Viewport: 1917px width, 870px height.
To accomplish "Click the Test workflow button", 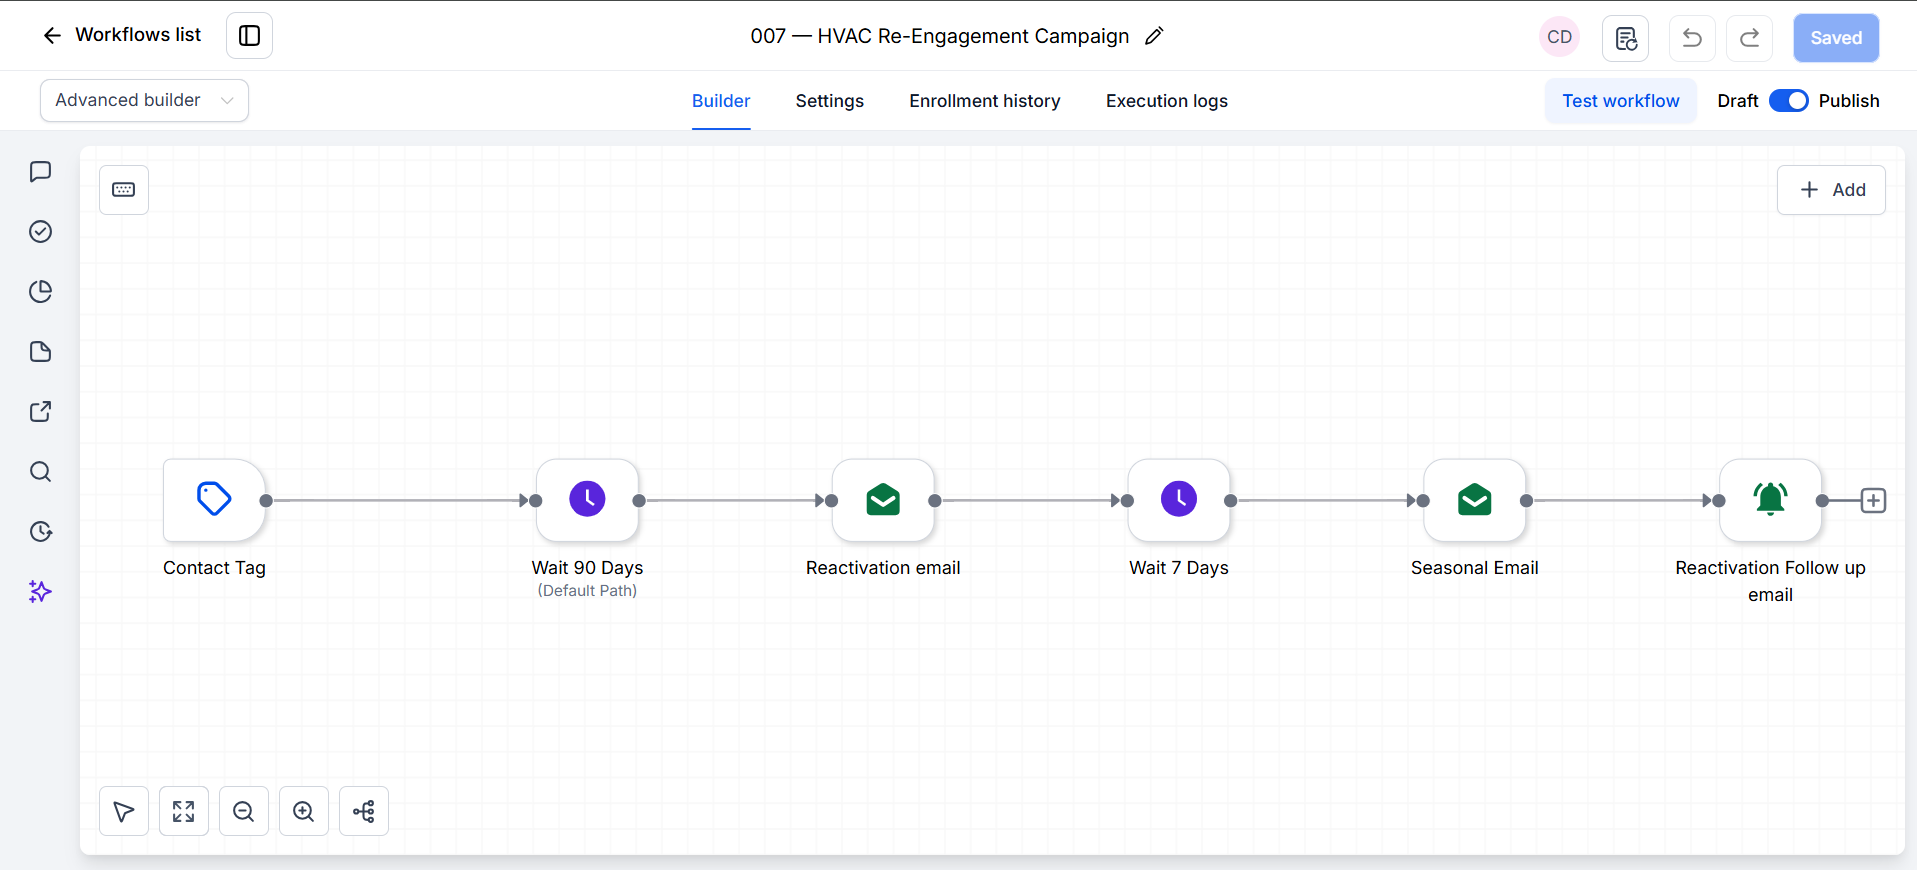I will (1621, 101).
